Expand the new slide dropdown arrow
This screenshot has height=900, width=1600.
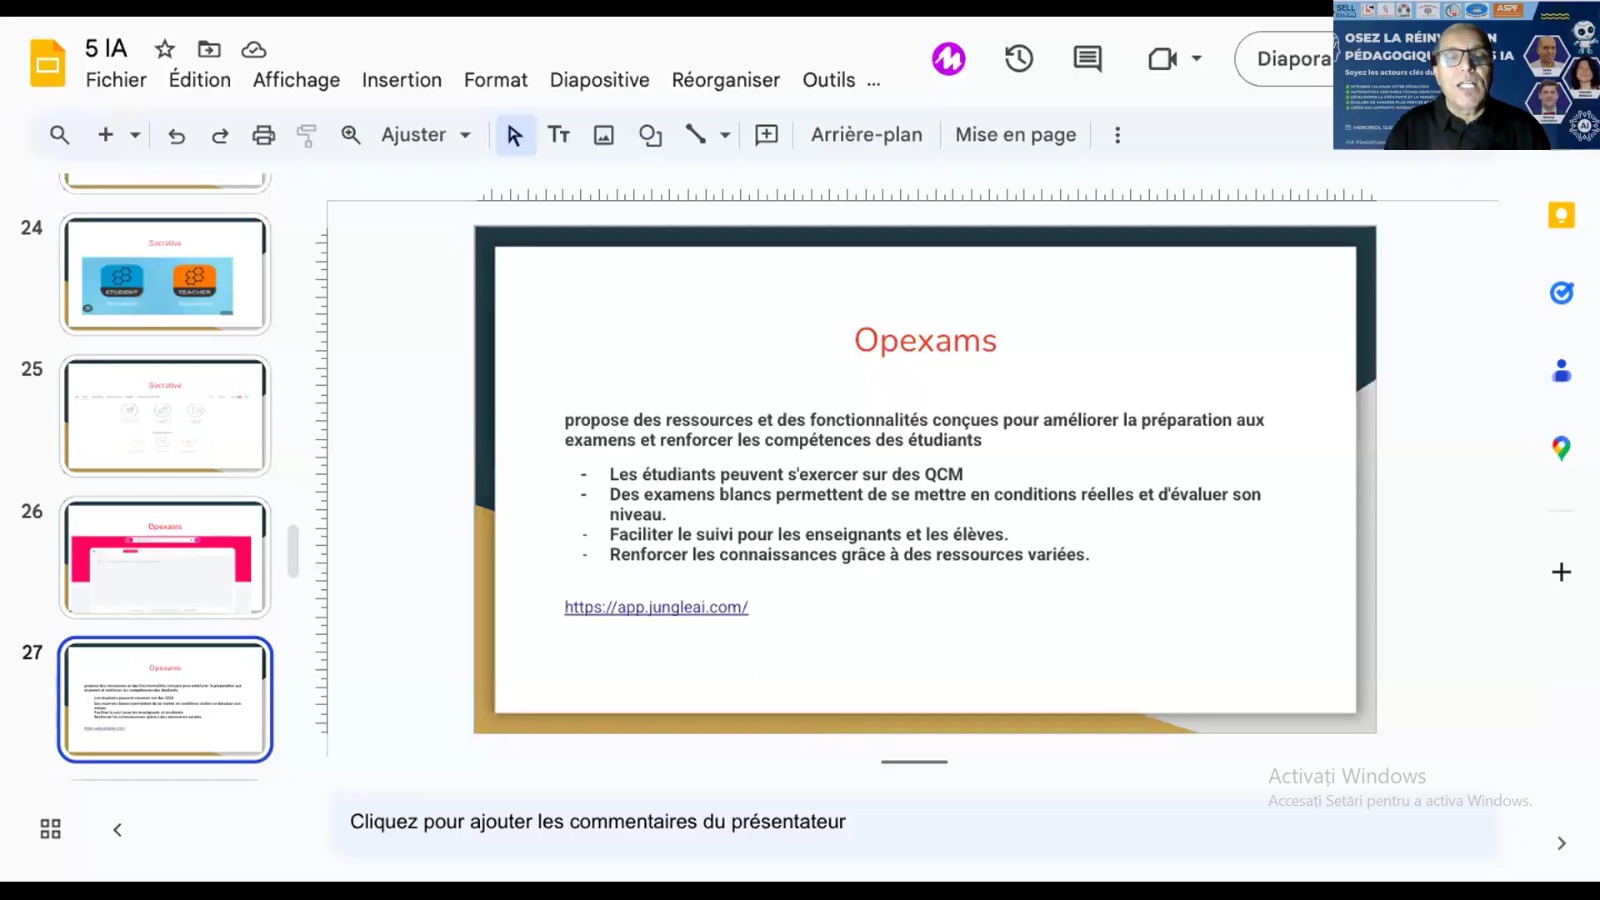pos(135,135)
